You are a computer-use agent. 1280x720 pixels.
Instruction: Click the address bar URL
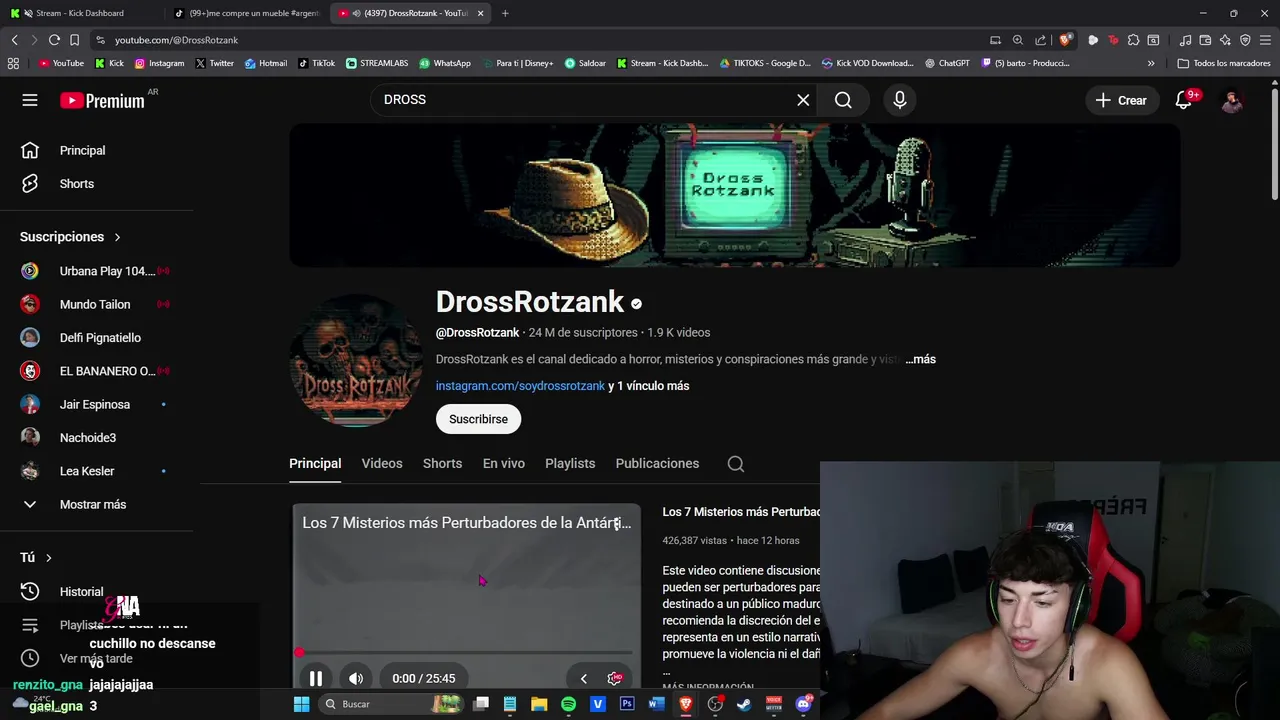pos(176,40)
